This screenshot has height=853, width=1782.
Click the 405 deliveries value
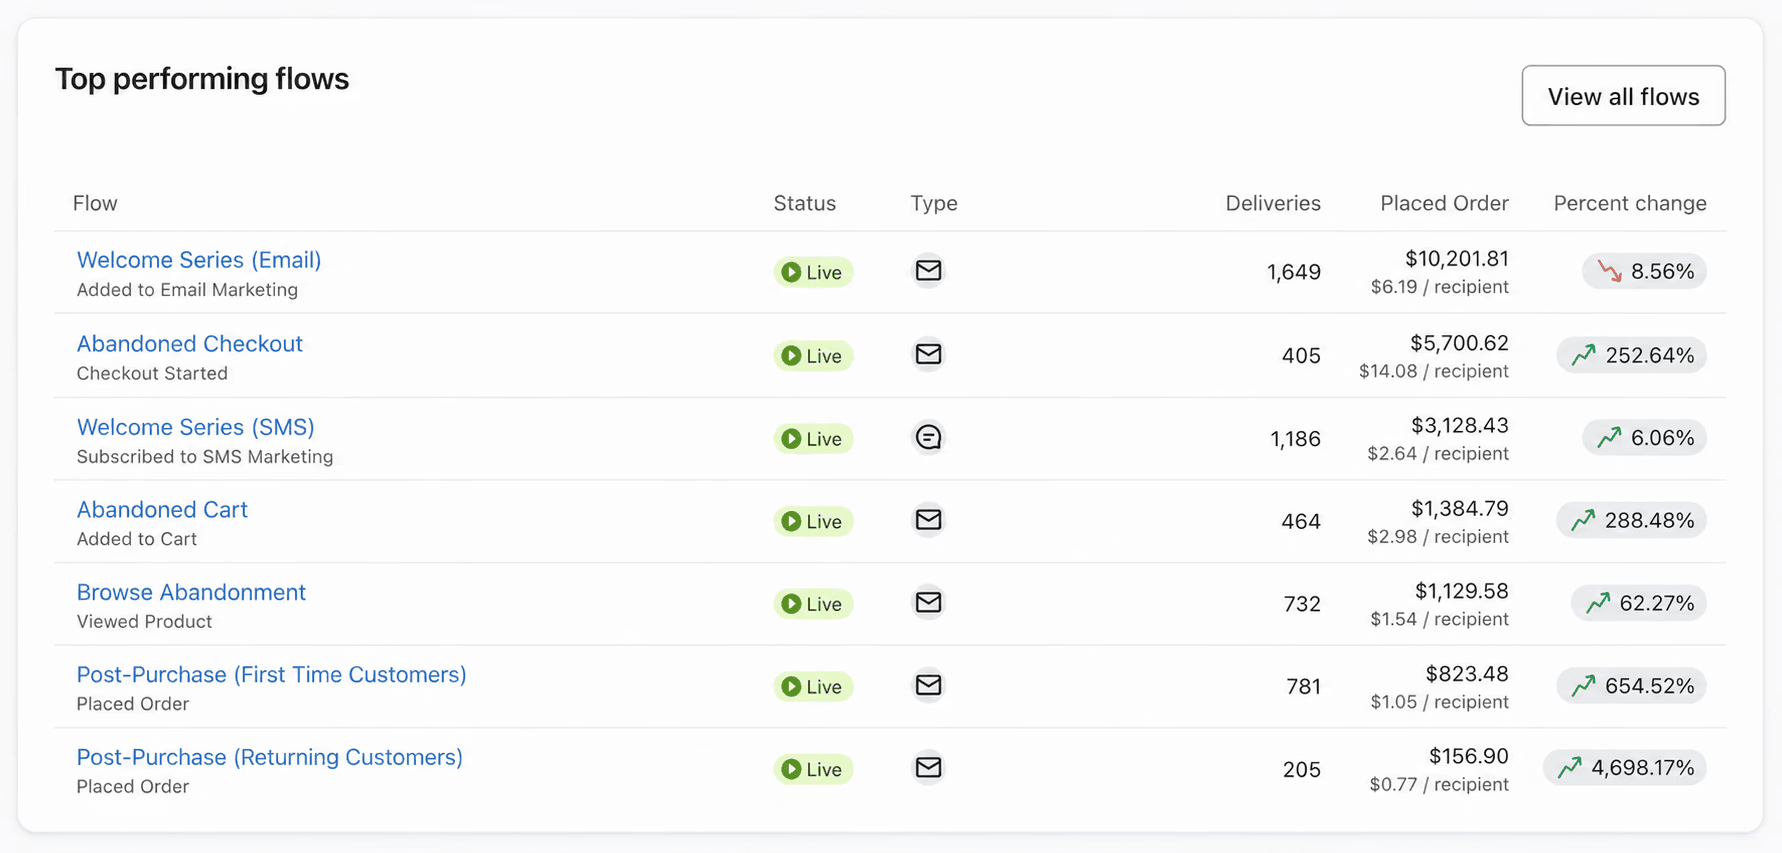coord(1301,356)
